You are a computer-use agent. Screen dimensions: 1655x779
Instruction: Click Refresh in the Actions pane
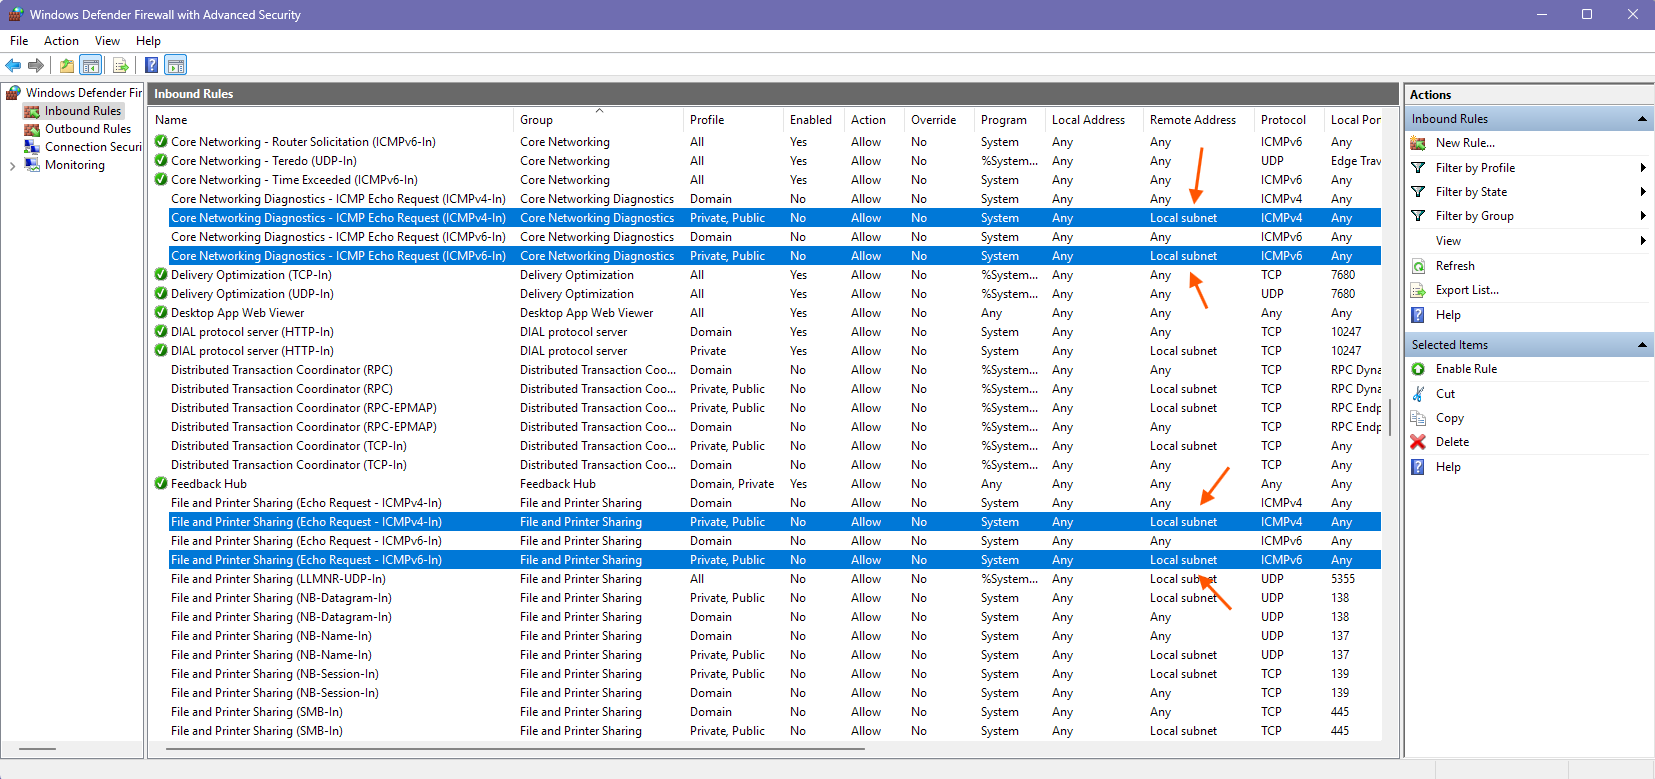(x=1455, y=266)
